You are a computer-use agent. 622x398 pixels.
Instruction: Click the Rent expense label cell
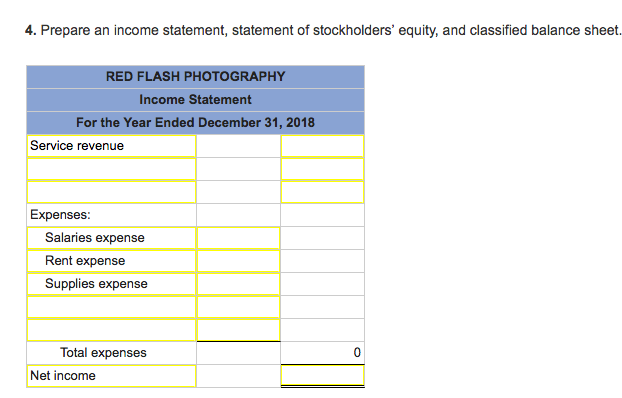(111, 261)
